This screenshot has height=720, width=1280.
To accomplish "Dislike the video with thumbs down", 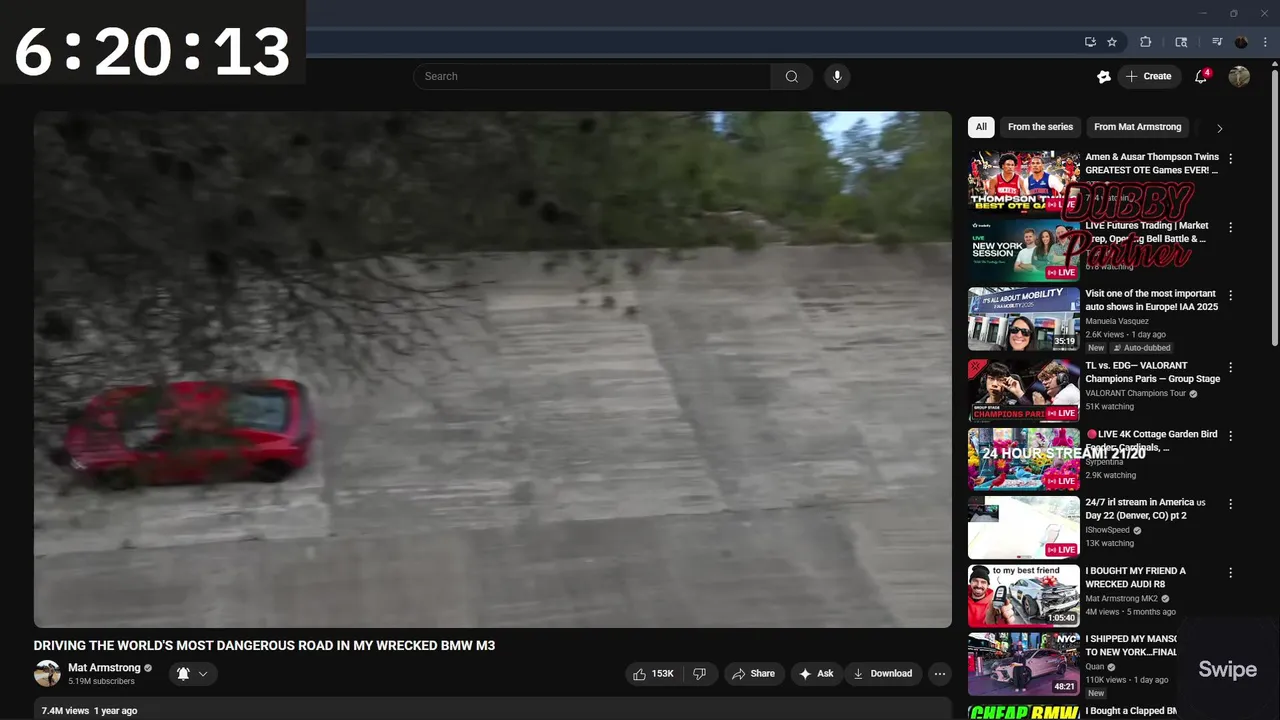I will tap(700, 674).
